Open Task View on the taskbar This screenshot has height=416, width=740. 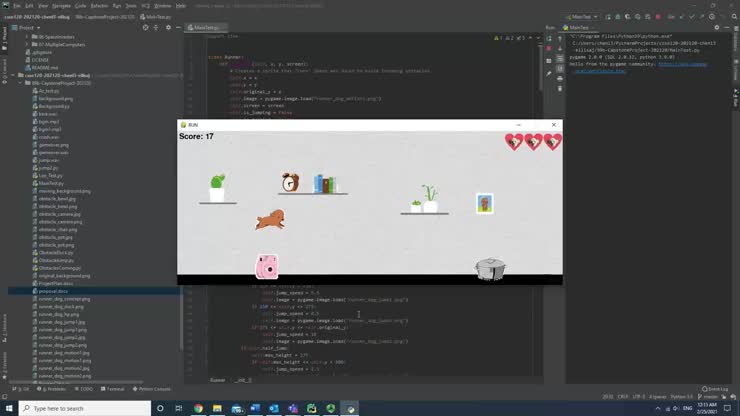click(x=179, y=408)
